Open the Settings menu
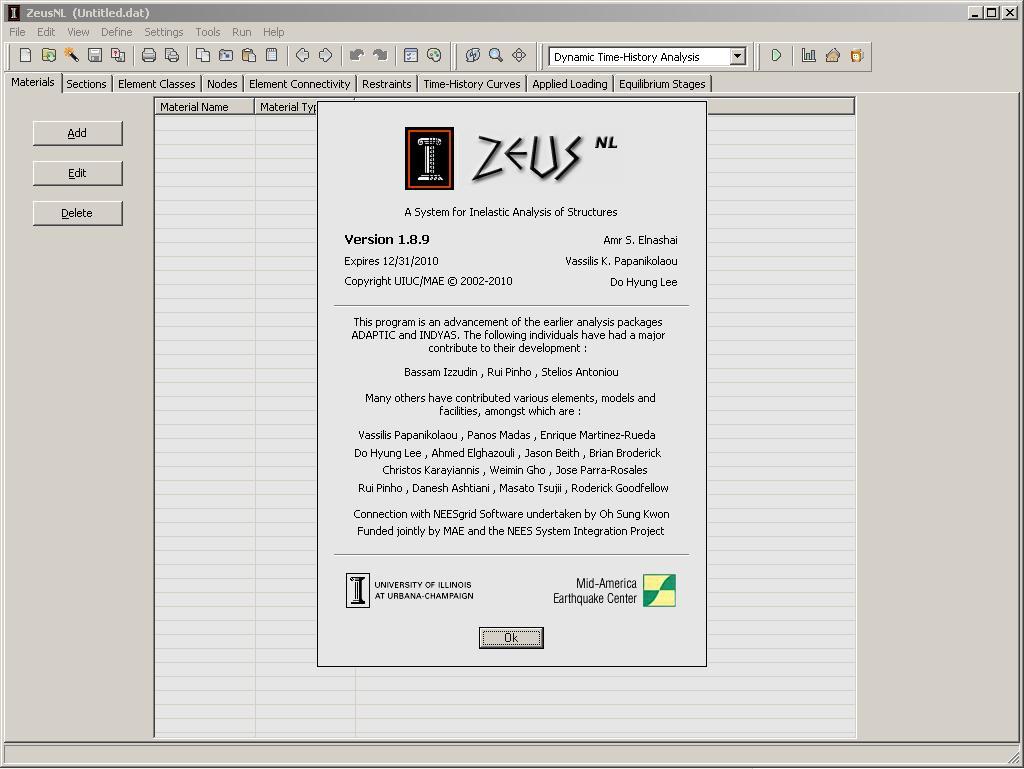 164,32
